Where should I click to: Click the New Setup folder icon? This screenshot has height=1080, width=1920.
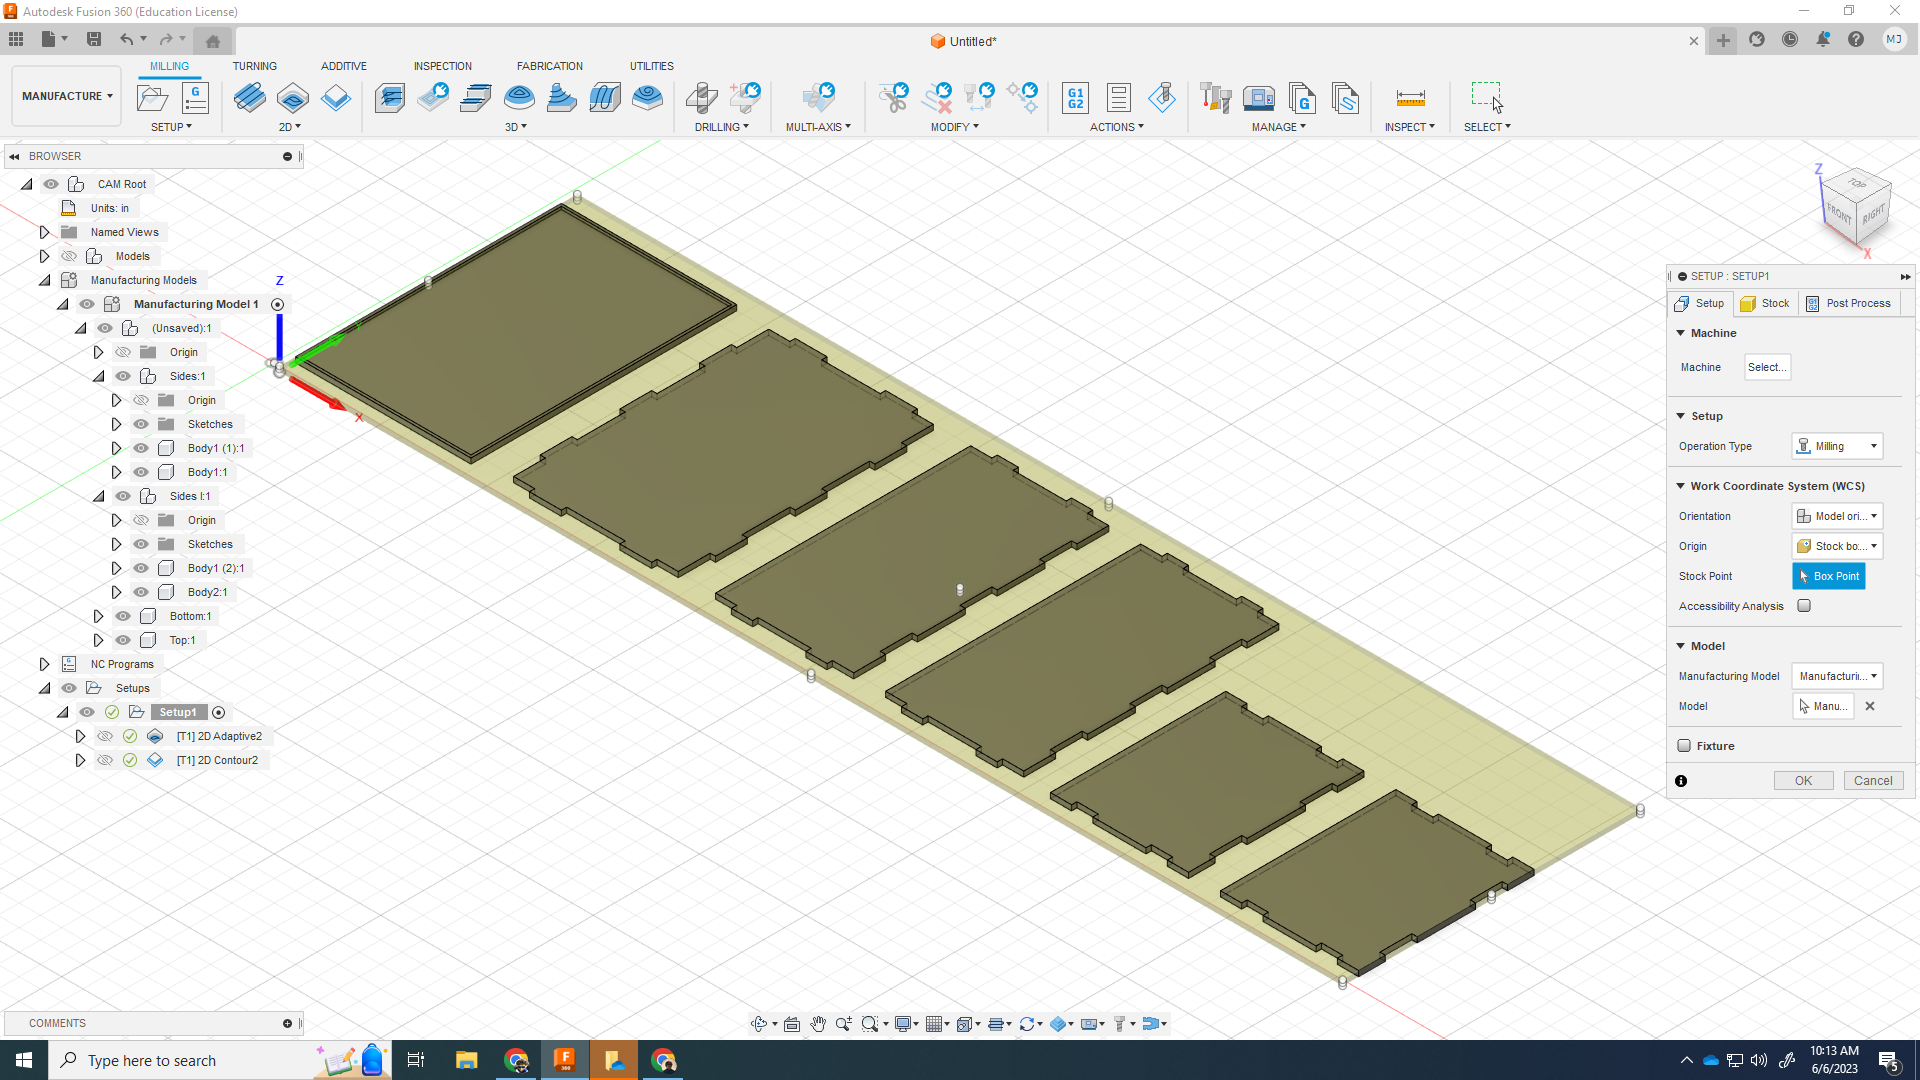(x=152, y=98)
